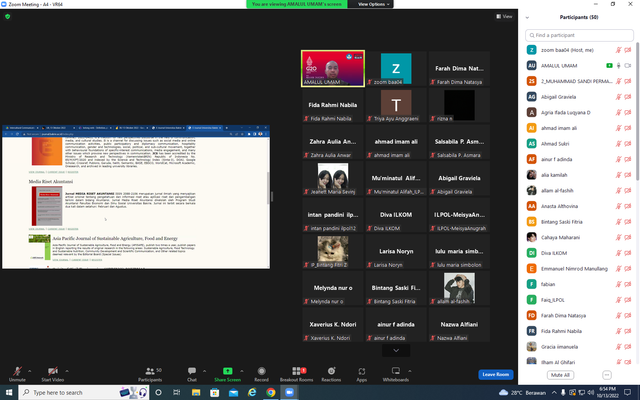The width and height of the screenshot is (640, 400).
Task: Select Gracia imanuela in participant list
Action: [579, 347]
